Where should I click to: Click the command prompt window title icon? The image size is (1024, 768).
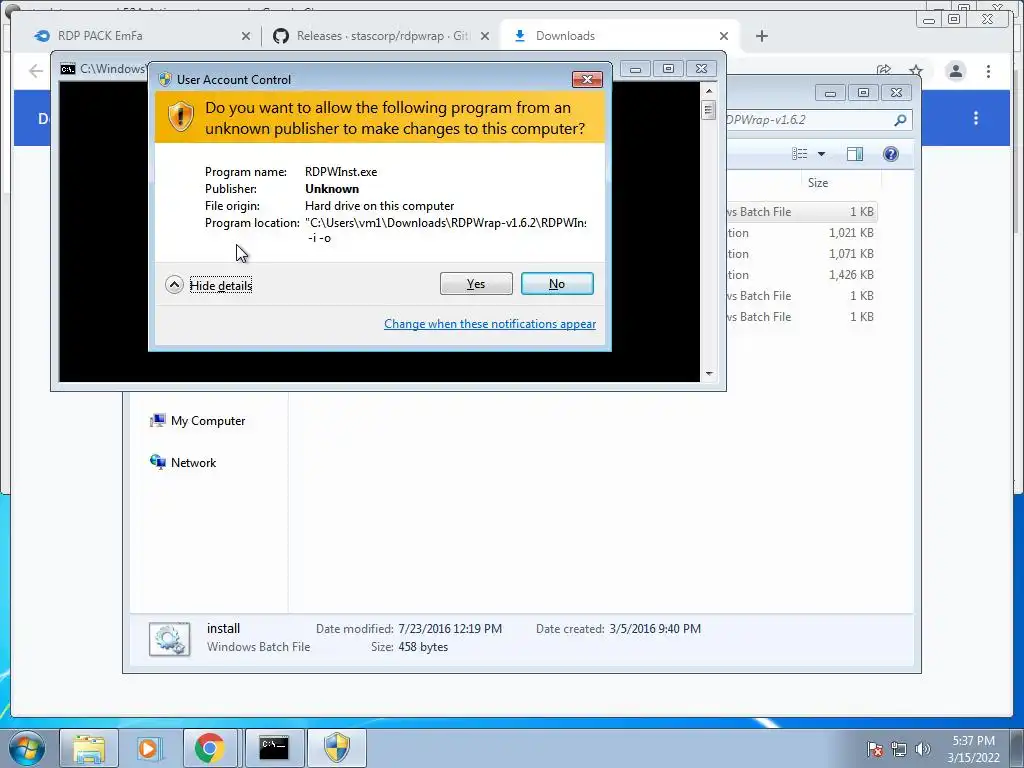[68, 69]
